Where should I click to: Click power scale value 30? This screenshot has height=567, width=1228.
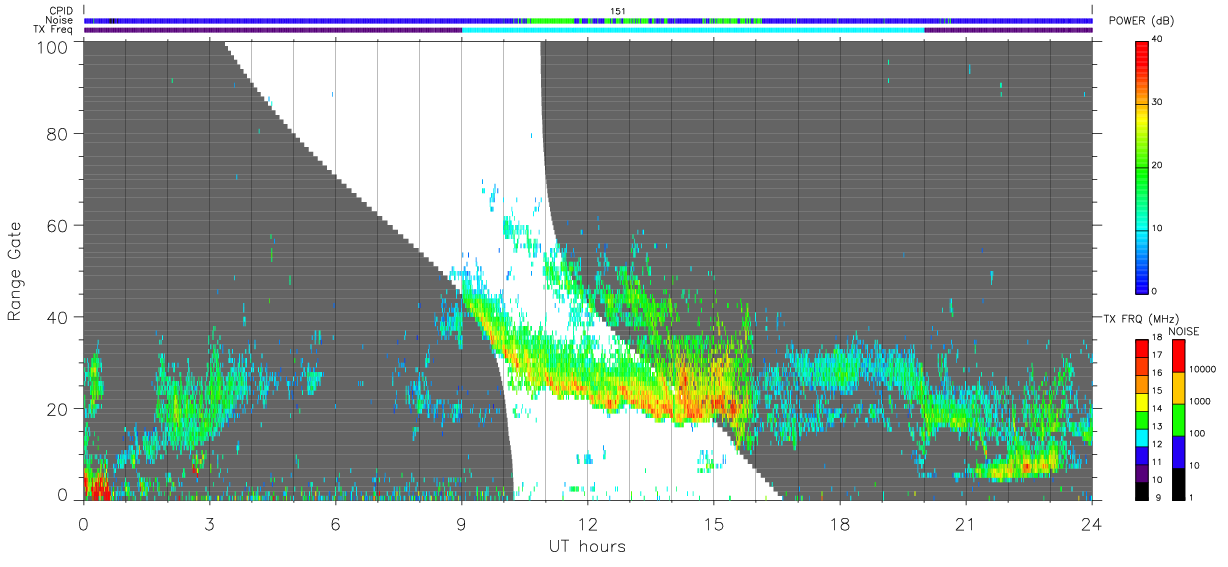(1158, 102)
